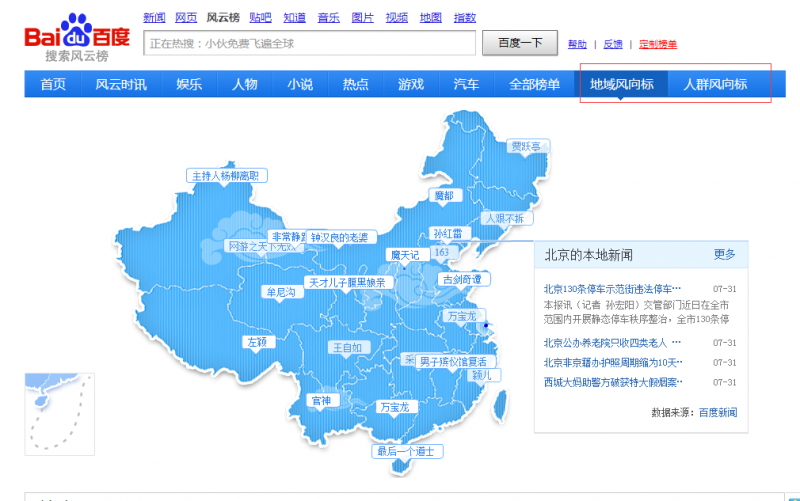Image resolution: width=800 pixels, height=501 pixels.
Task: Go to 风云时讯 in the navigation bar
Action: click(121, 84)
